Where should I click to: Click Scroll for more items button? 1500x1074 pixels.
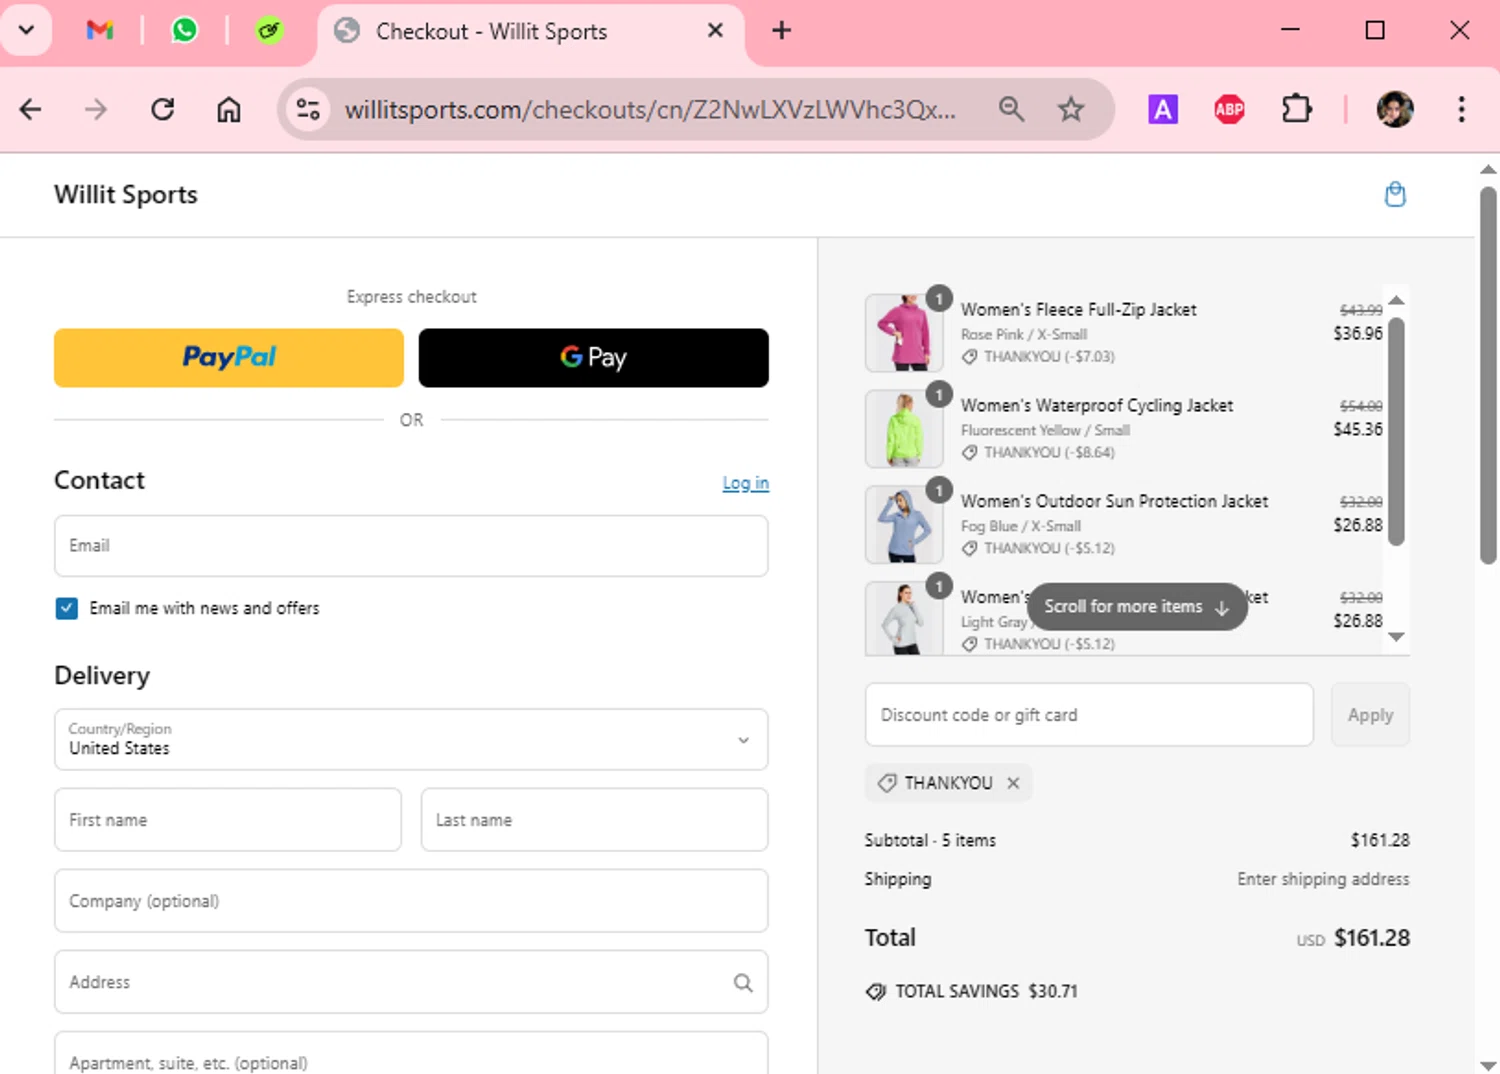pos(1137,607)
